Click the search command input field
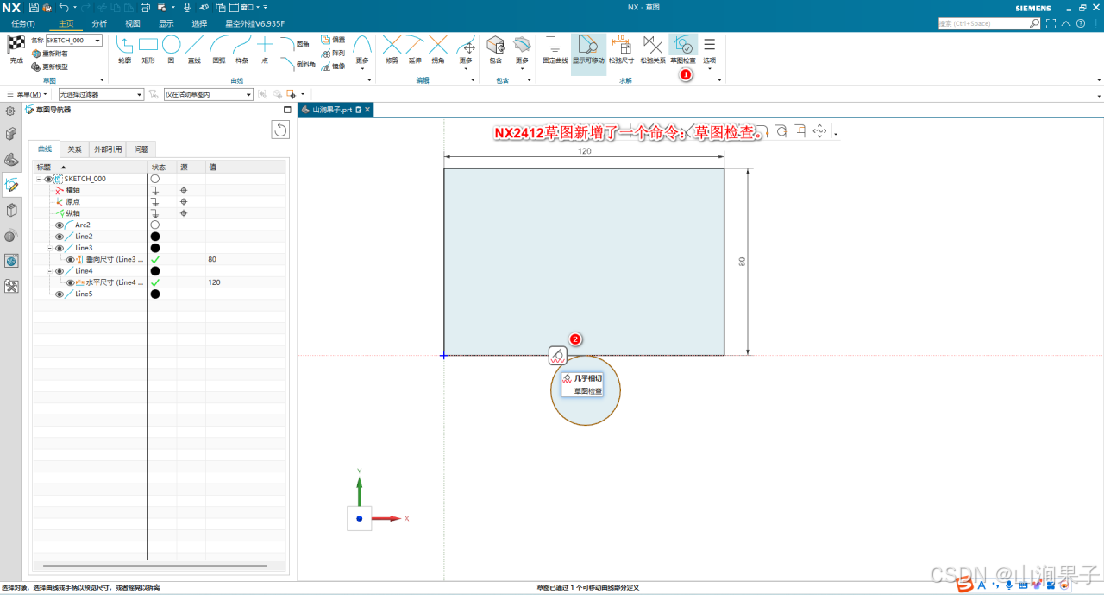This screenshot has width=1104, height=595. click(984, 23)
